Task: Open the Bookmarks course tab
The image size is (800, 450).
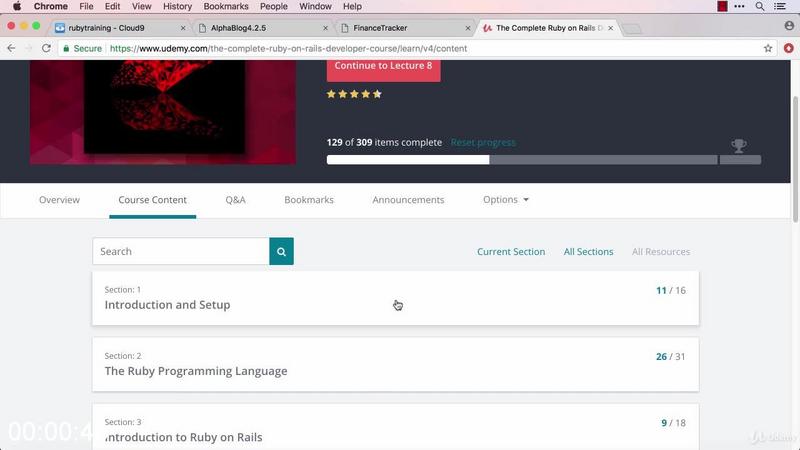Action: coord(309,199)
